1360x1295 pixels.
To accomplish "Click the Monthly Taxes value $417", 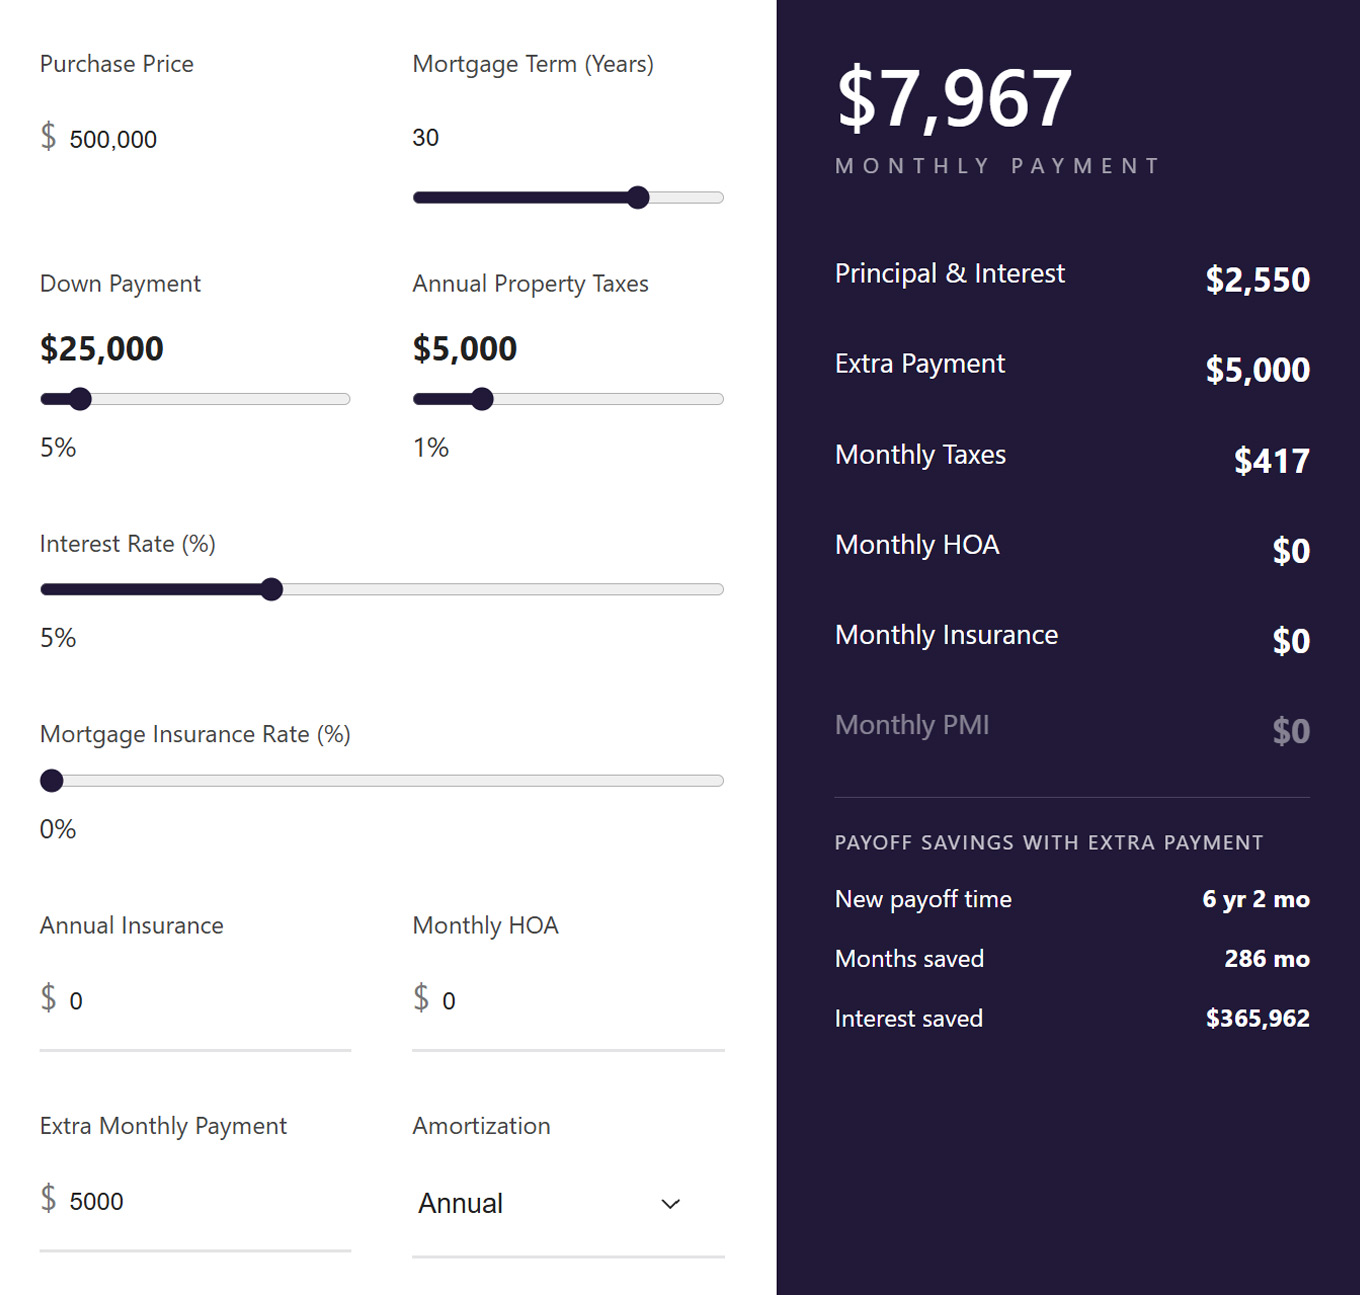I will 1272,460.
